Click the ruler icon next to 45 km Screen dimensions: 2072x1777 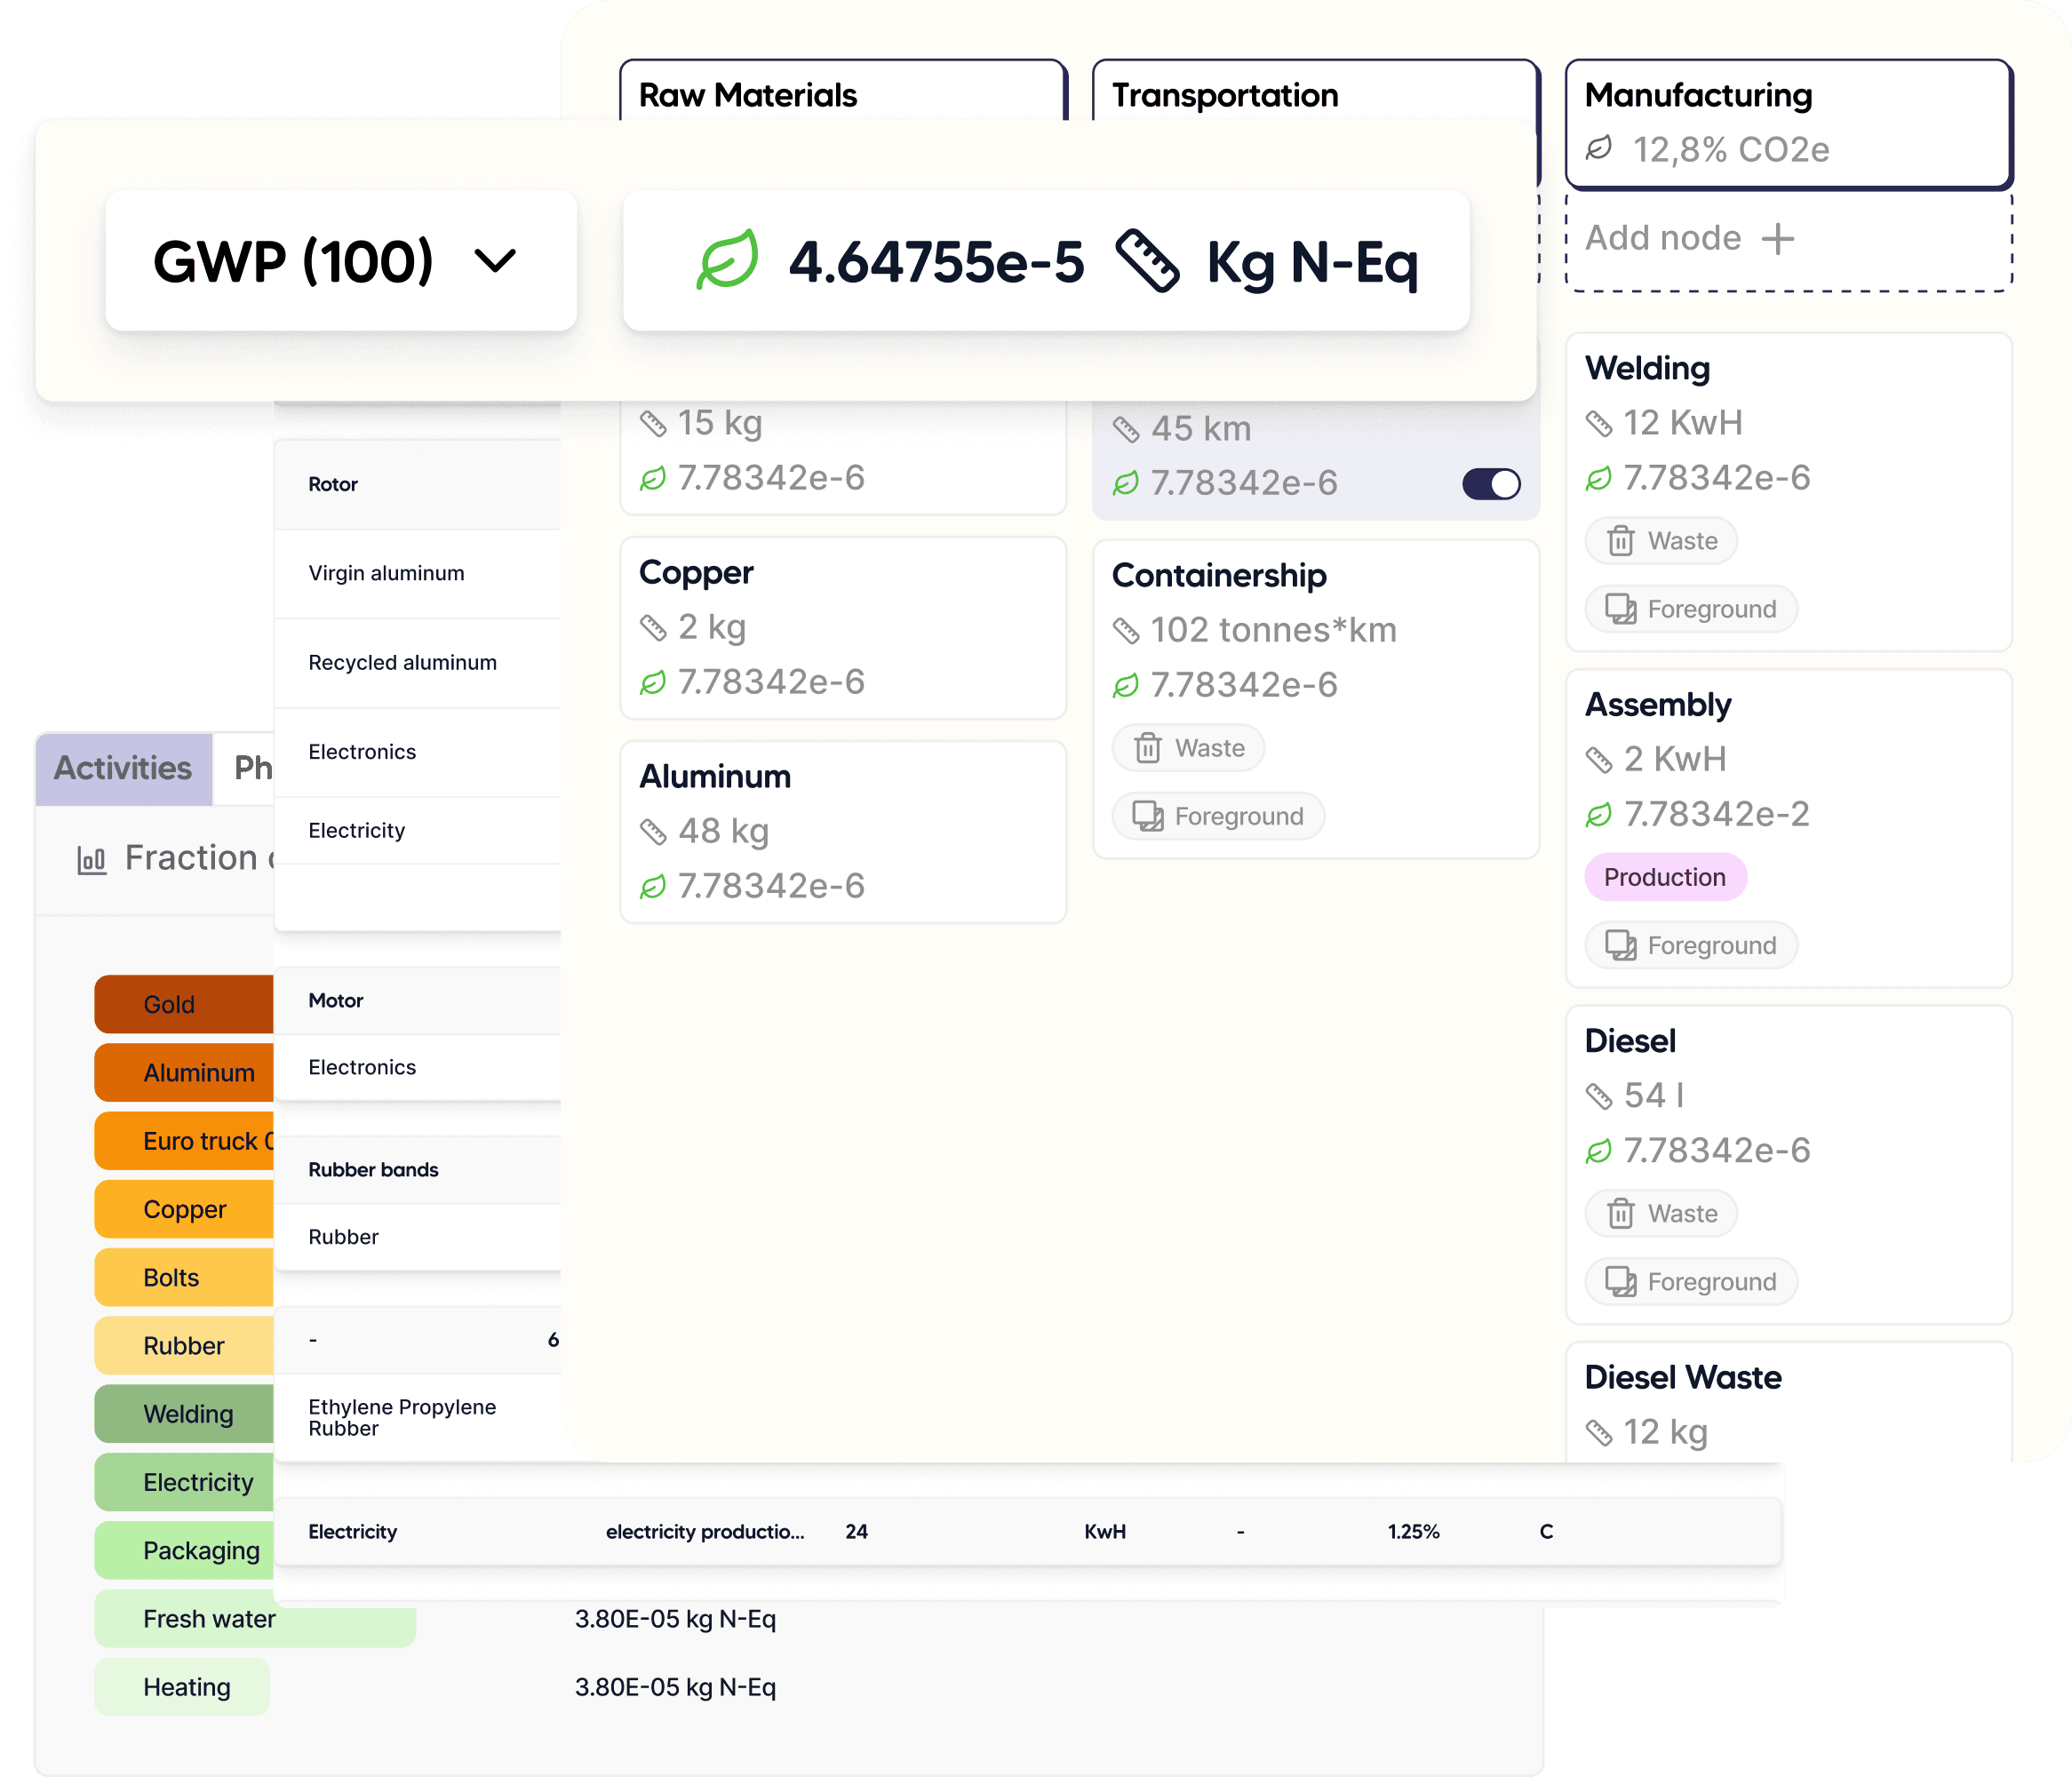coord(1126,430)
